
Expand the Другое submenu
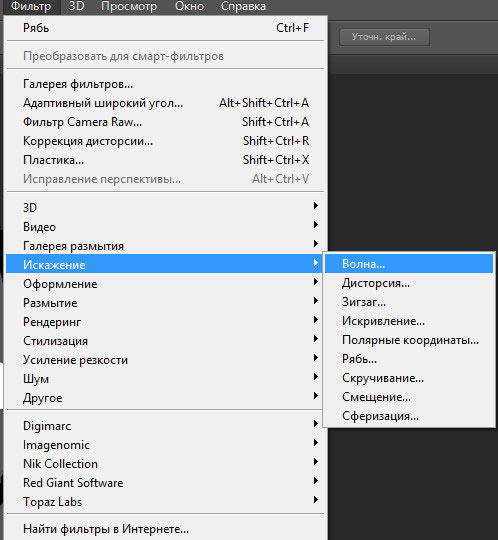click(x=165, y=398)
